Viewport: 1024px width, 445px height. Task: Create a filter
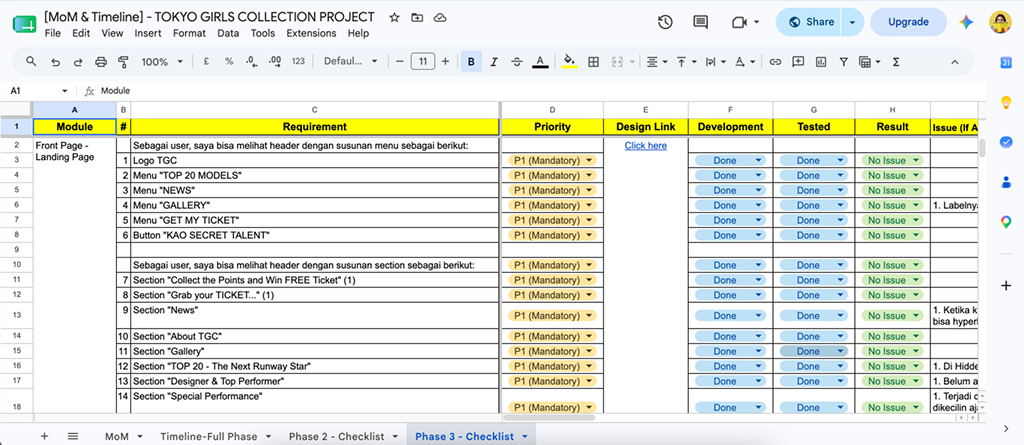click(844, 61)
